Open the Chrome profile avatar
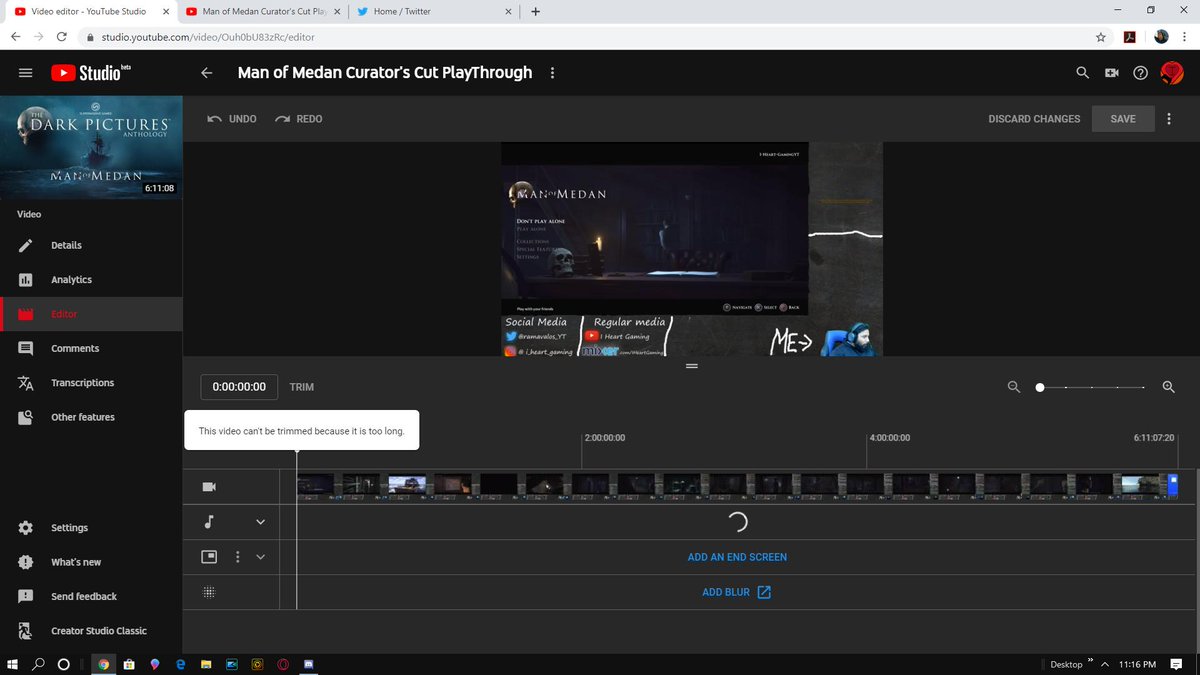Screen dimensions: 1200x675 click(1160, 36)
